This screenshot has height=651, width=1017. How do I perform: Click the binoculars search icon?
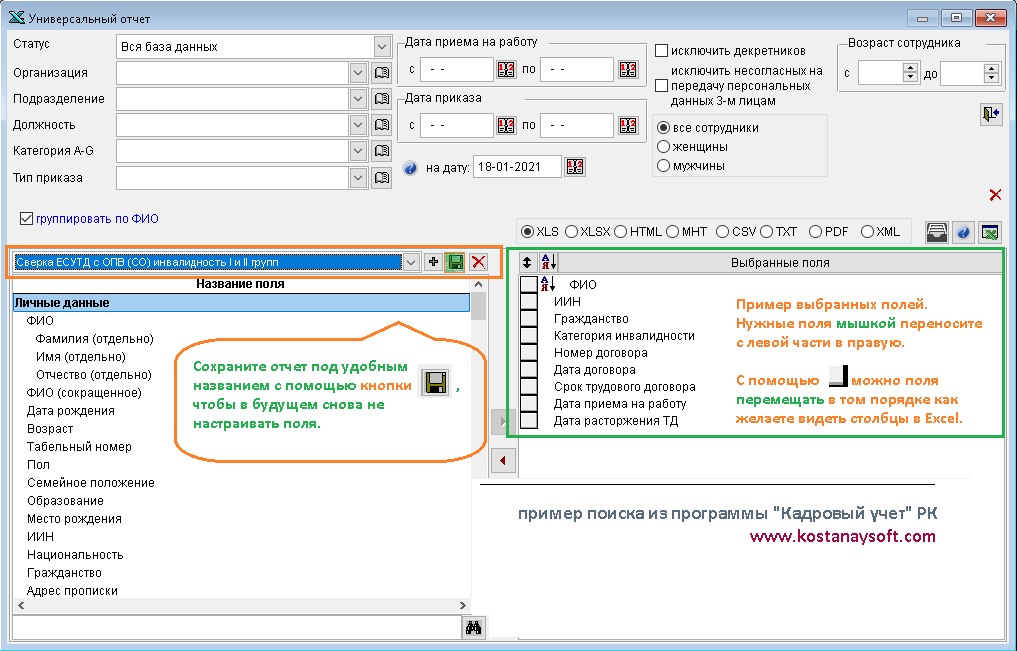[x=473, y=628]
